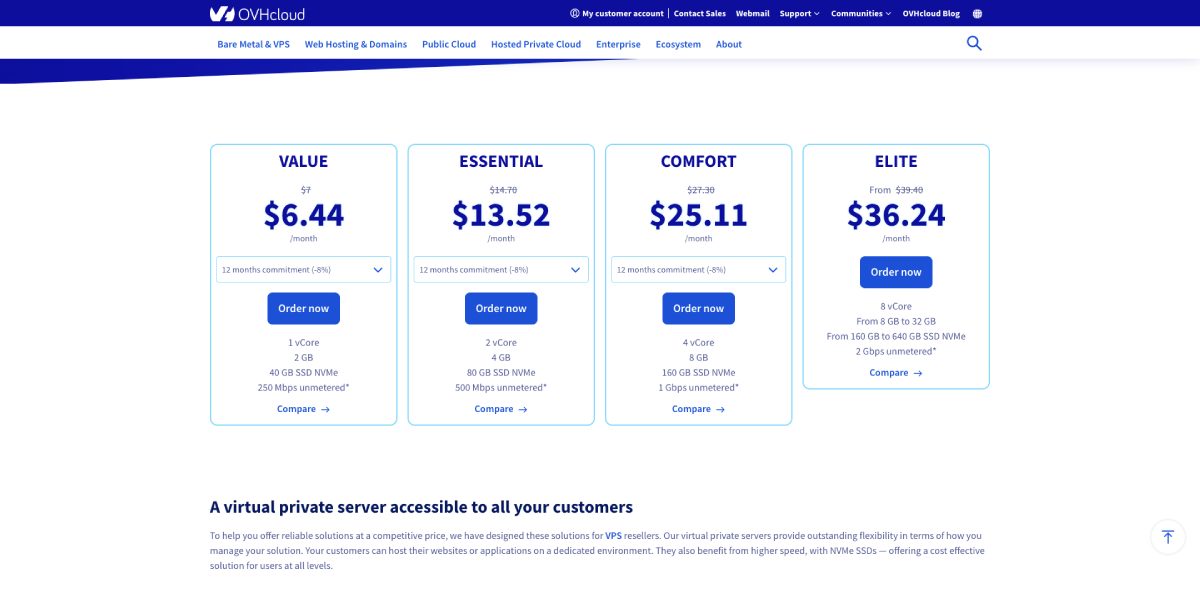Expand the Communities dropdown menu
This screenshot has height=604, width=1200.
[x=860, y=13]
